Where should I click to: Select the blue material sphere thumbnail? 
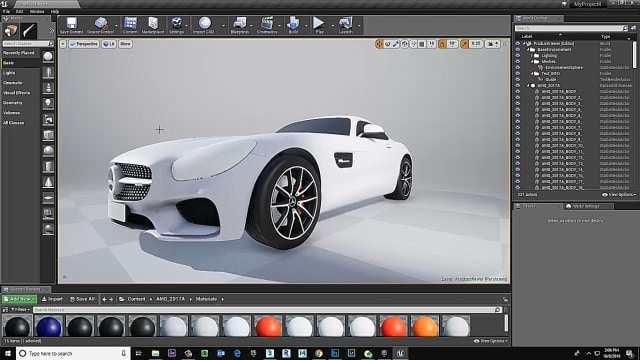[x=49, y=327]
